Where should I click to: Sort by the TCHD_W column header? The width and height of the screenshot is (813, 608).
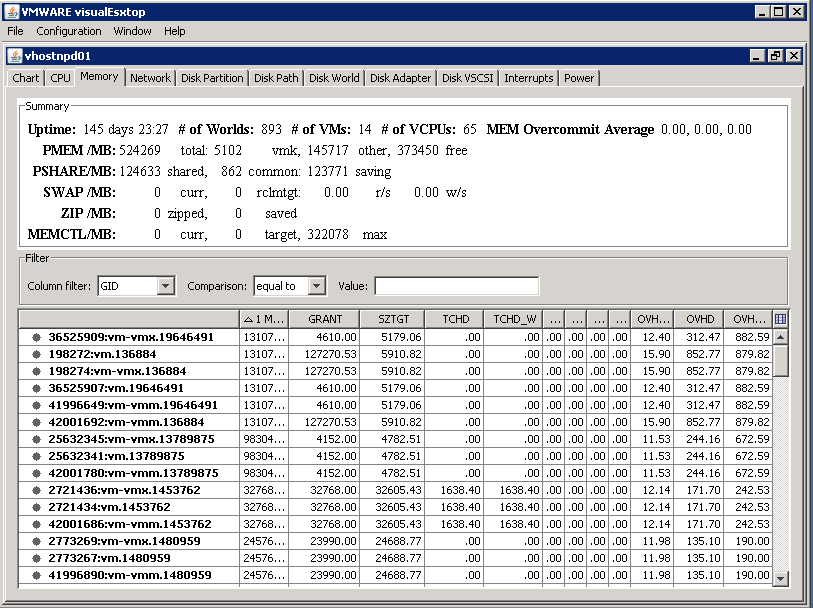click(513, 319)
